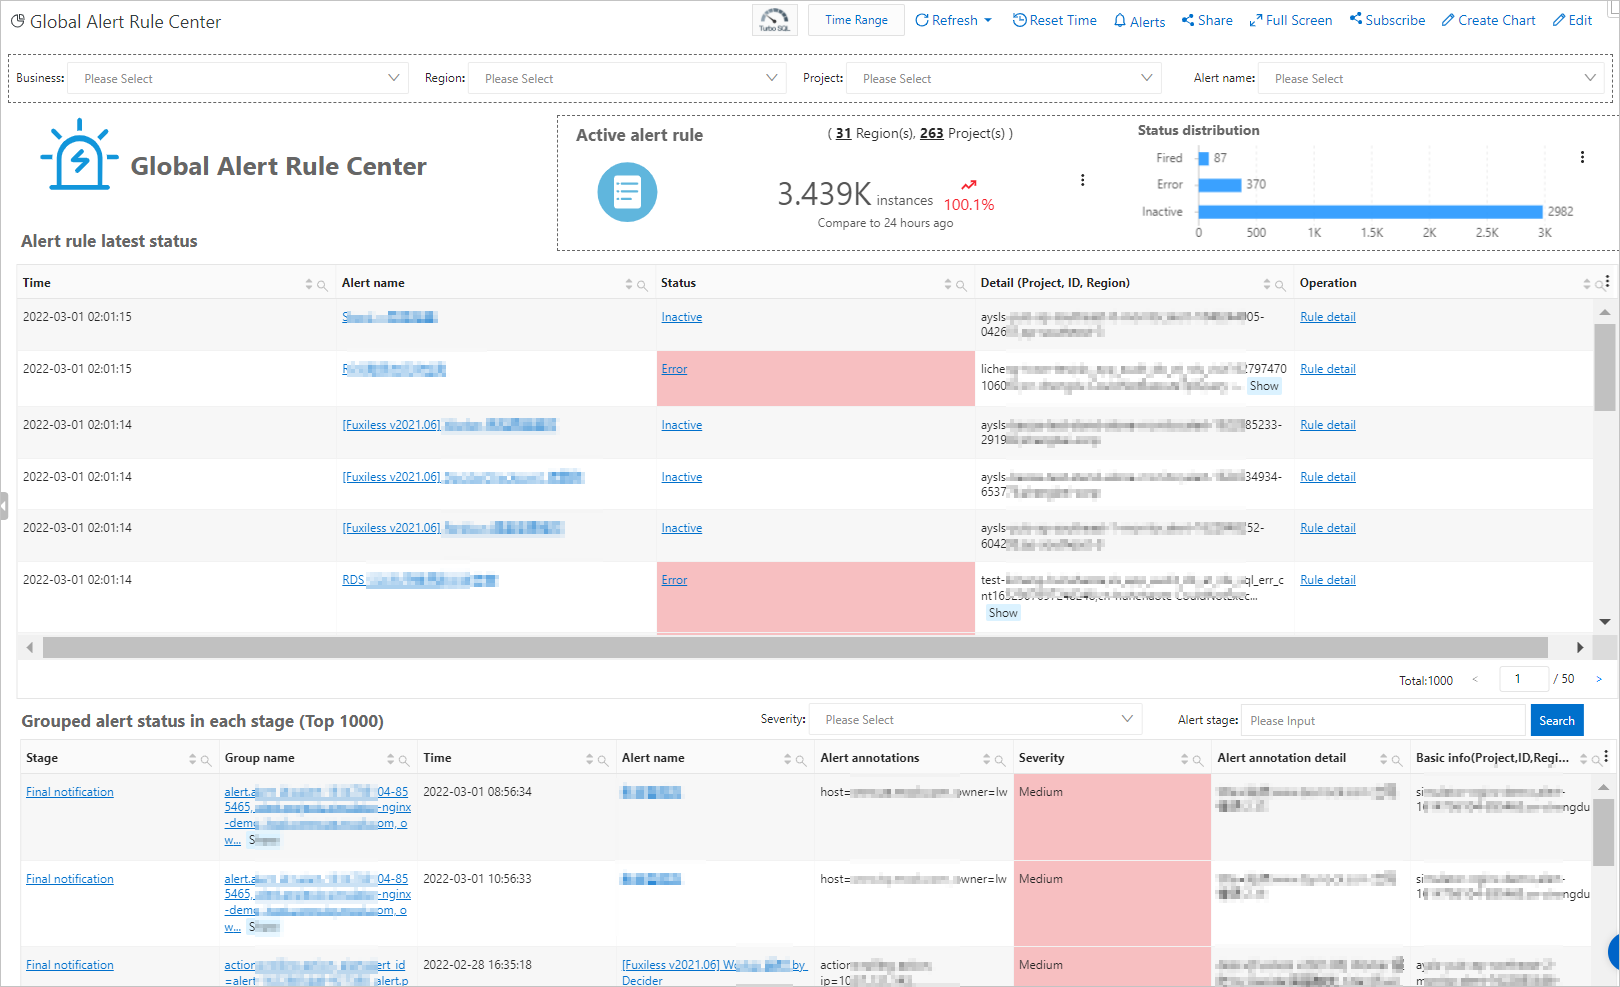Open the Project filter dropdown

pos(1004,78)
